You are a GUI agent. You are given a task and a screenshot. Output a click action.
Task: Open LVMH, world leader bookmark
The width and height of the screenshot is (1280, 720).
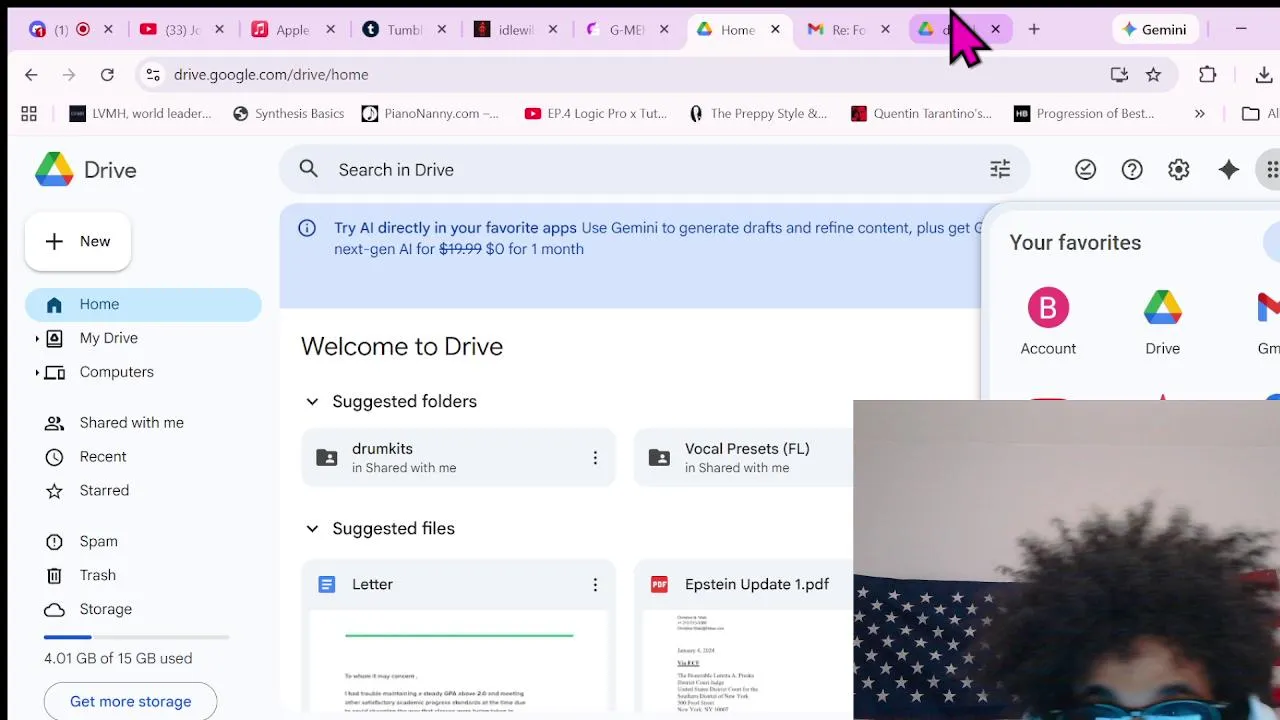click(x=141, y=114)
